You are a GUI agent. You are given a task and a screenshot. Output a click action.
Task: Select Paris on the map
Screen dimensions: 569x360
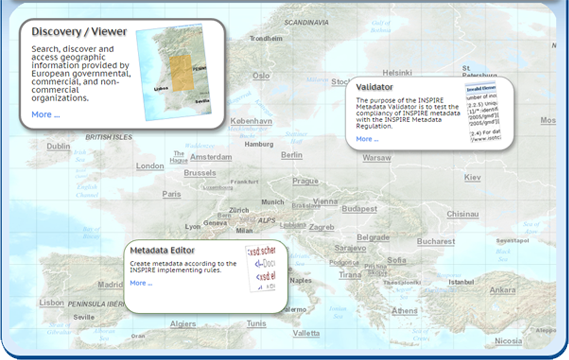point(171,194)
